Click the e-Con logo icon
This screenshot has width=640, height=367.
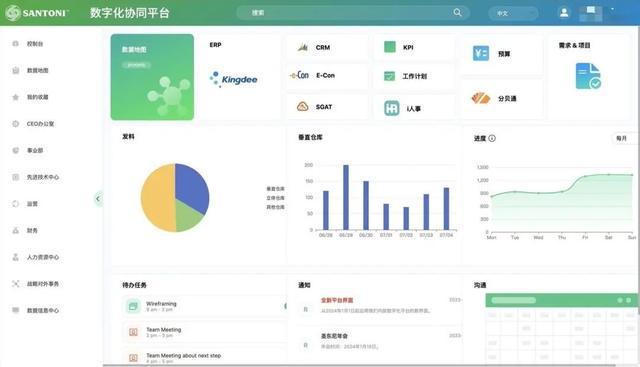(299, 75)
